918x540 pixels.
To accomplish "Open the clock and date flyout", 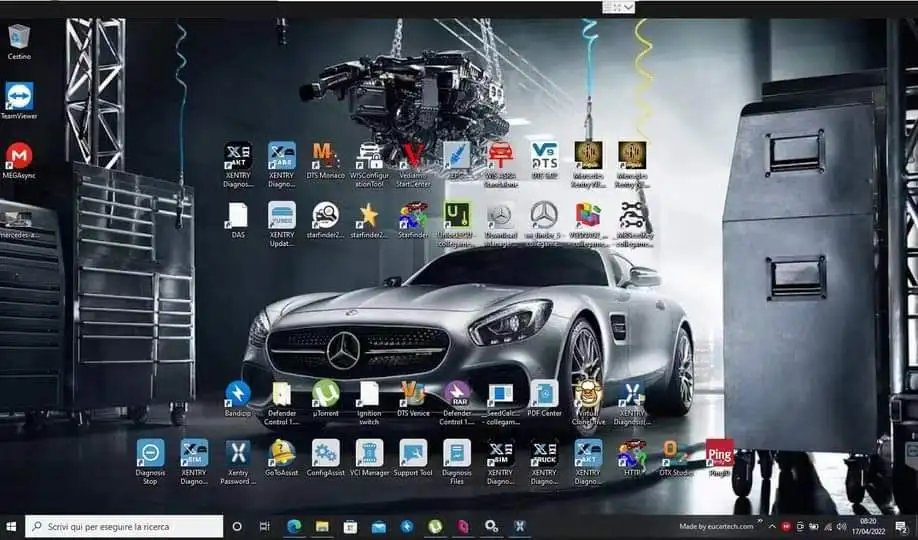I will click(x=869, y=526).
